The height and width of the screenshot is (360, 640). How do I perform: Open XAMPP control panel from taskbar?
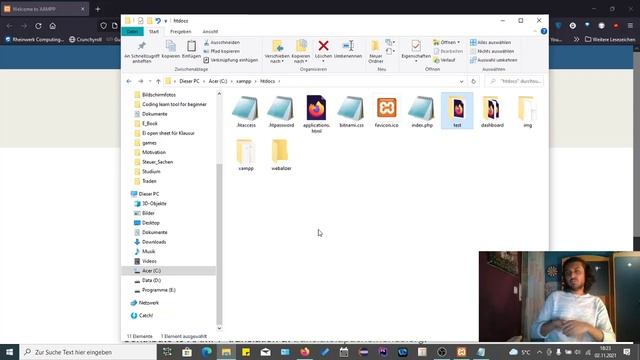click(462, 352)
